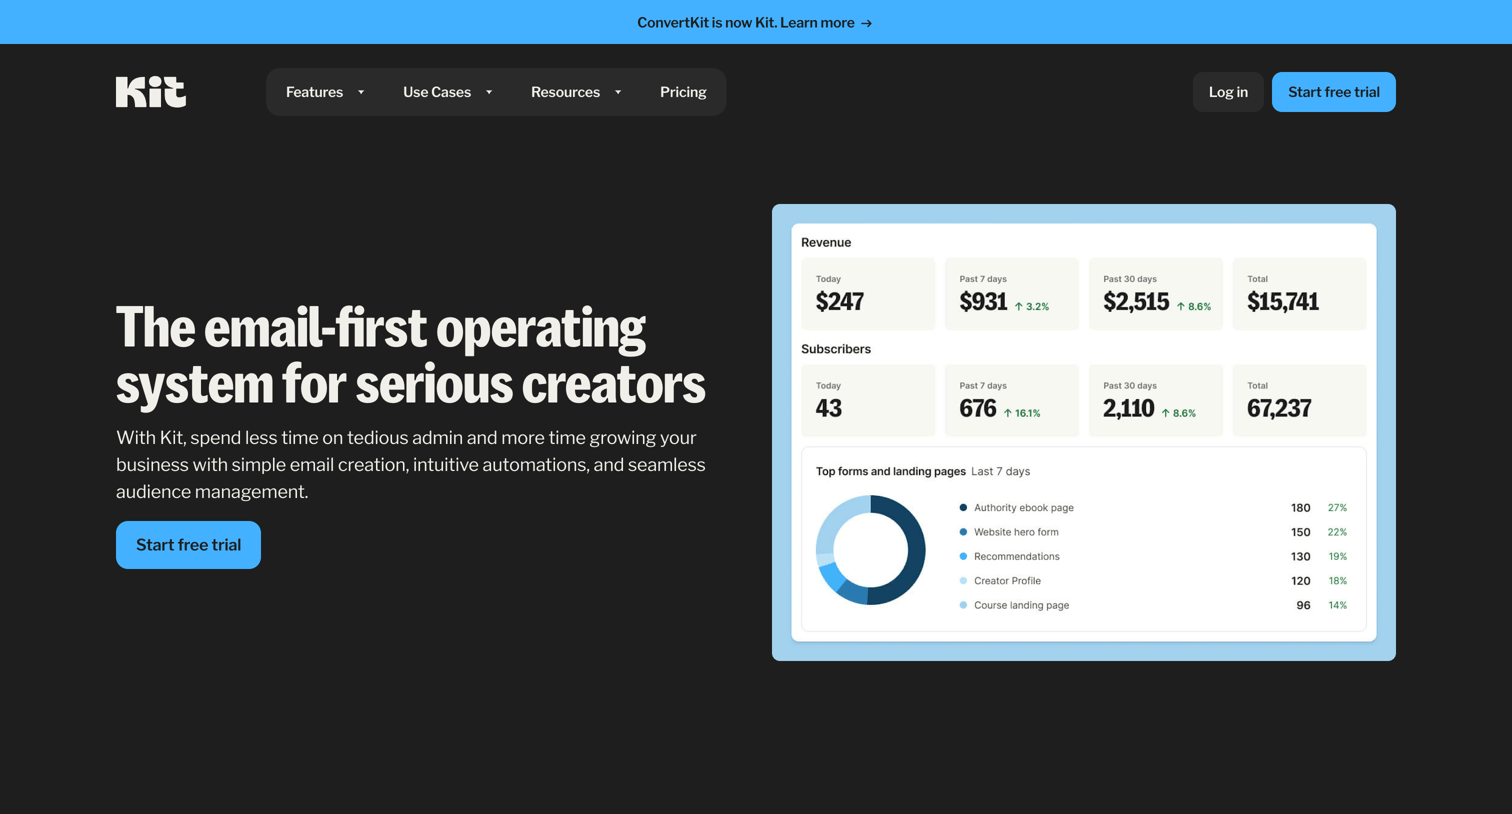Click the Creator Profile legend dot
Viewport: 1512px width, 814px height.
[x=963, y=581]
